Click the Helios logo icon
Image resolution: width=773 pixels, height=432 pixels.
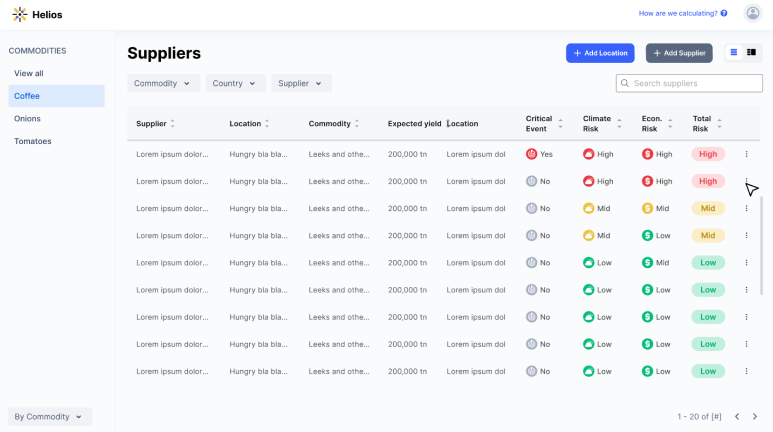tap(20, 14)
